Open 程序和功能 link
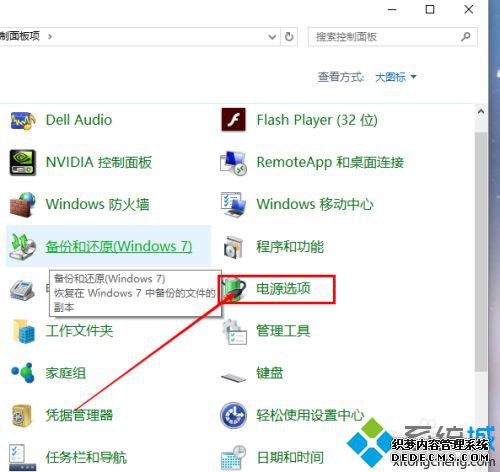The height and width of the screenshot is (472, 500). 290,247
